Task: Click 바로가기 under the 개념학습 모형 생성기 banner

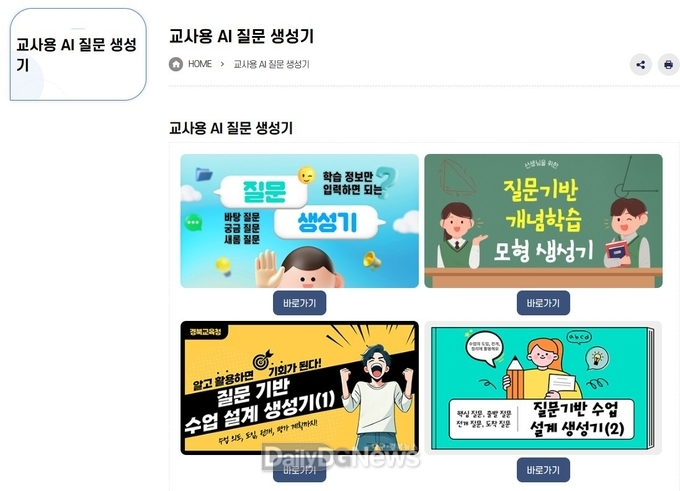Action: point(543,303)
